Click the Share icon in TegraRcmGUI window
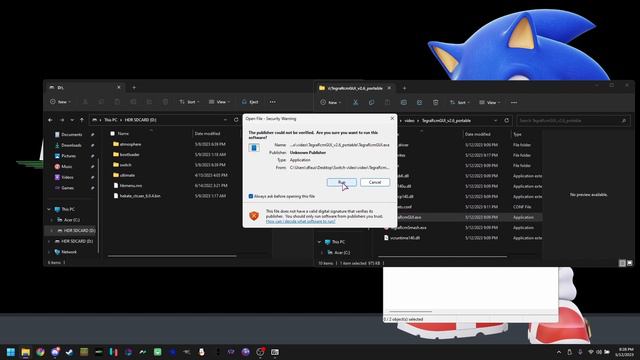 click(420, 102)
